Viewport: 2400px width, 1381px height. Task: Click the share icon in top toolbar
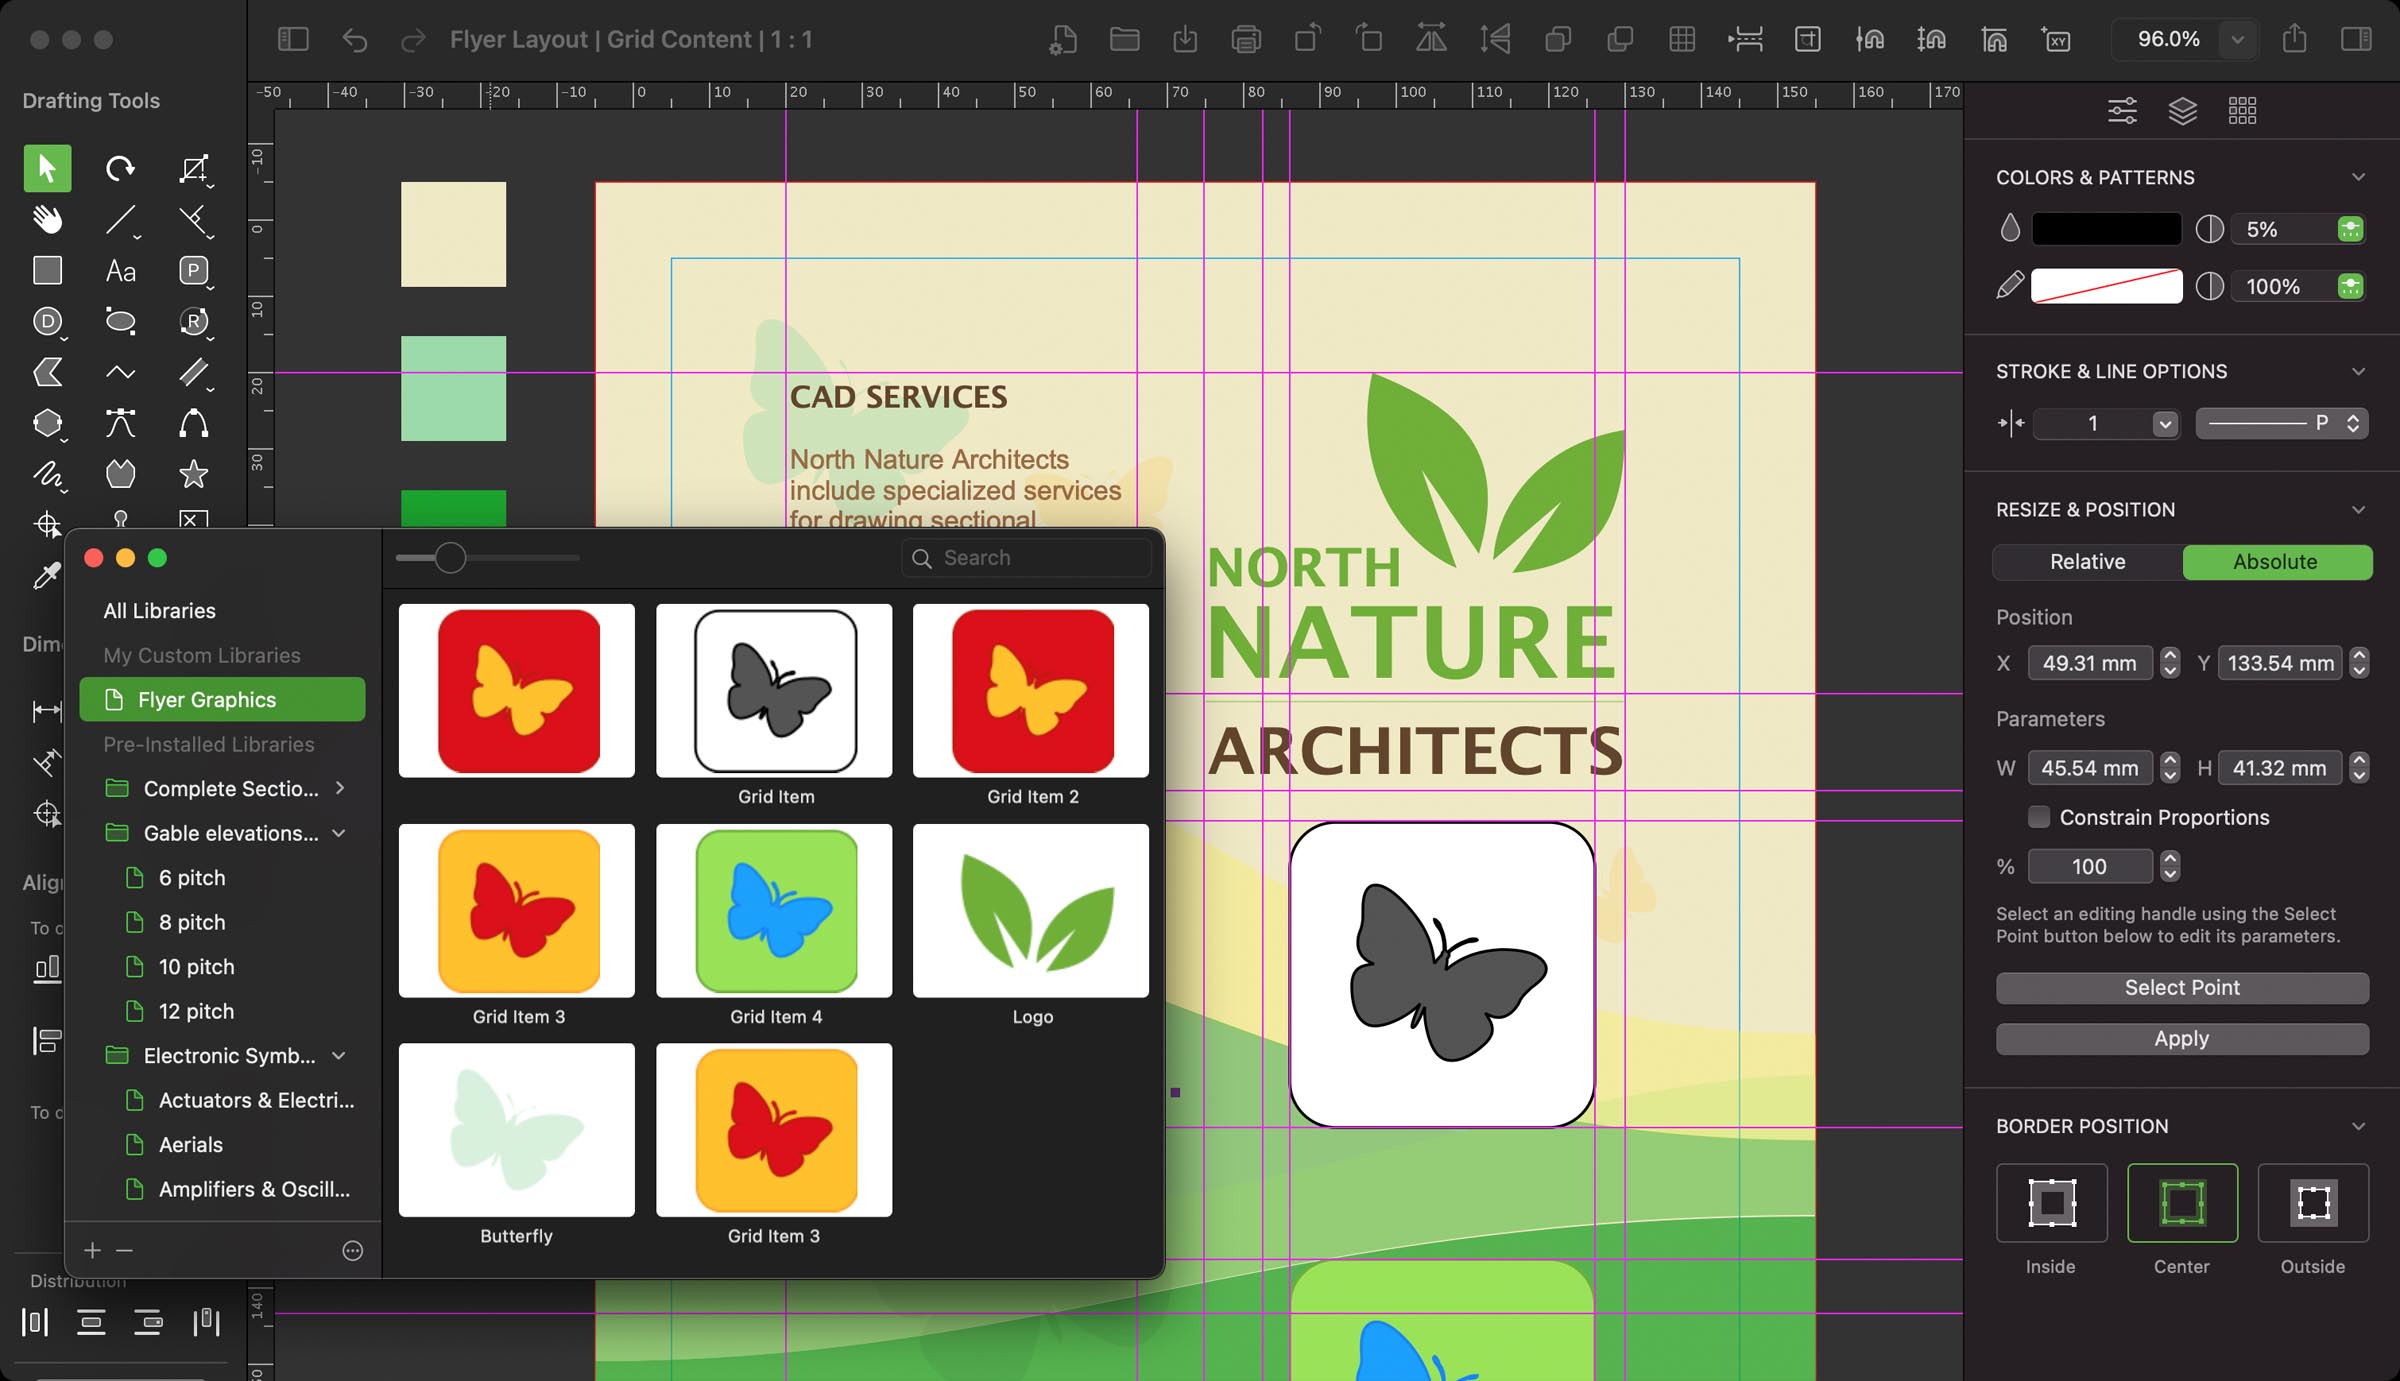click(2295, 40)
